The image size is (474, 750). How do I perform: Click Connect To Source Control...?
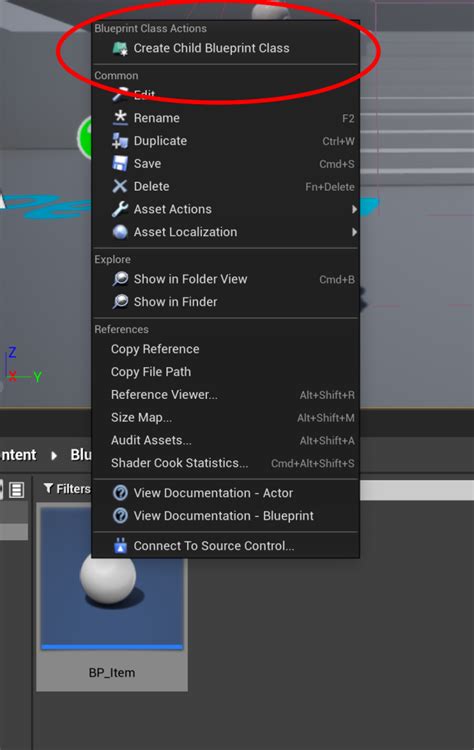[226, 546]
